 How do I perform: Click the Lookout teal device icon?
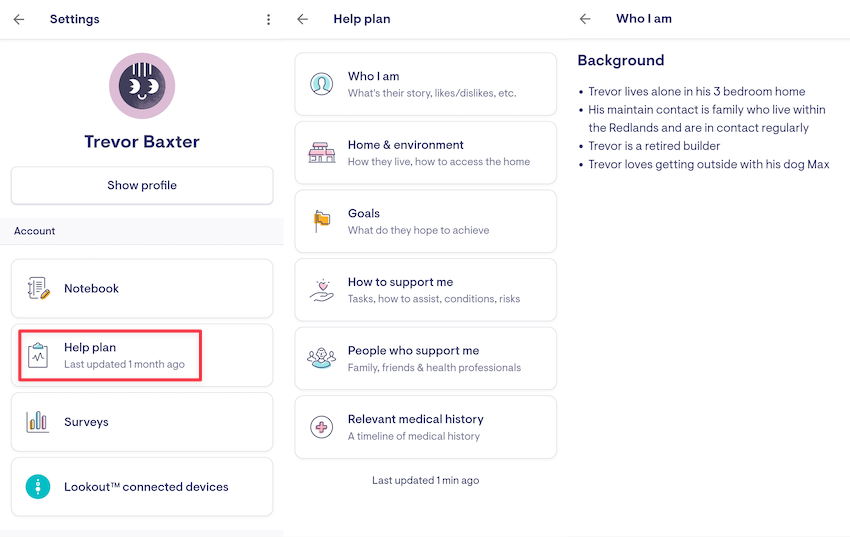[x=38, y=487]
